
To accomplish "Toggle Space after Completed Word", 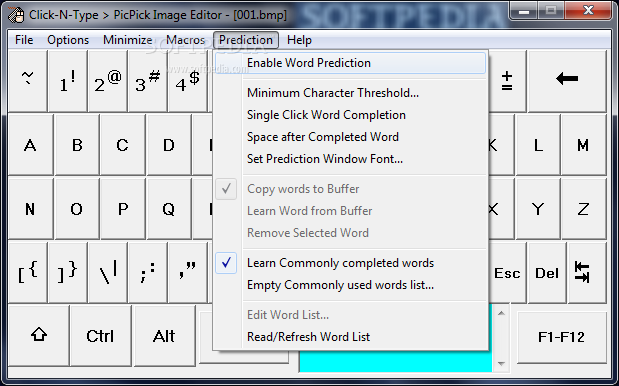I will tap(350, 137).
